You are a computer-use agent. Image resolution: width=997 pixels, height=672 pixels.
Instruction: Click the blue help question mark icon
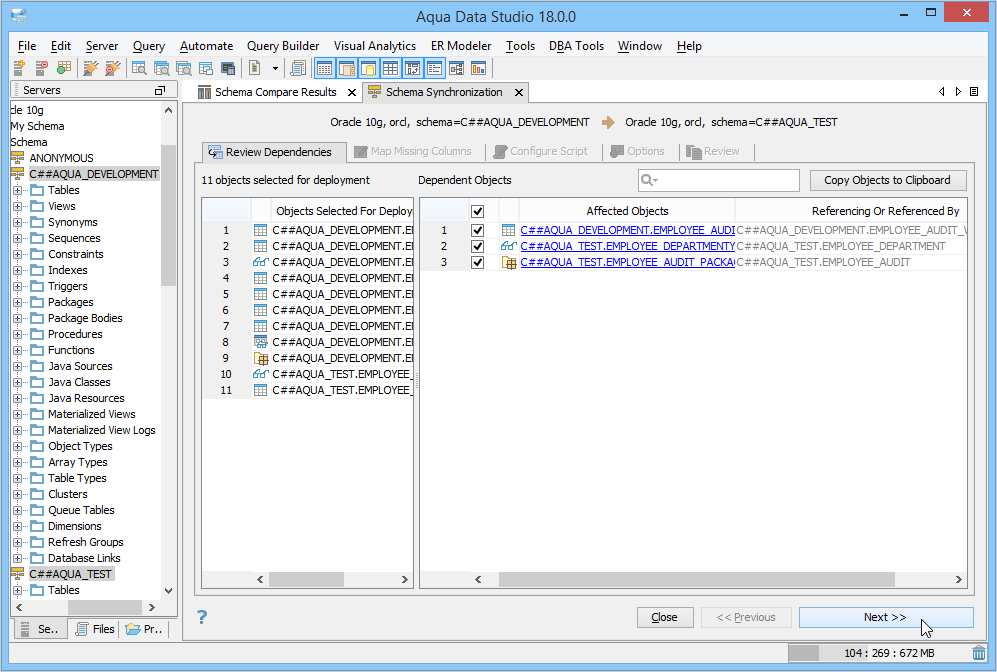pyautogui.click(x=202, y=617)
